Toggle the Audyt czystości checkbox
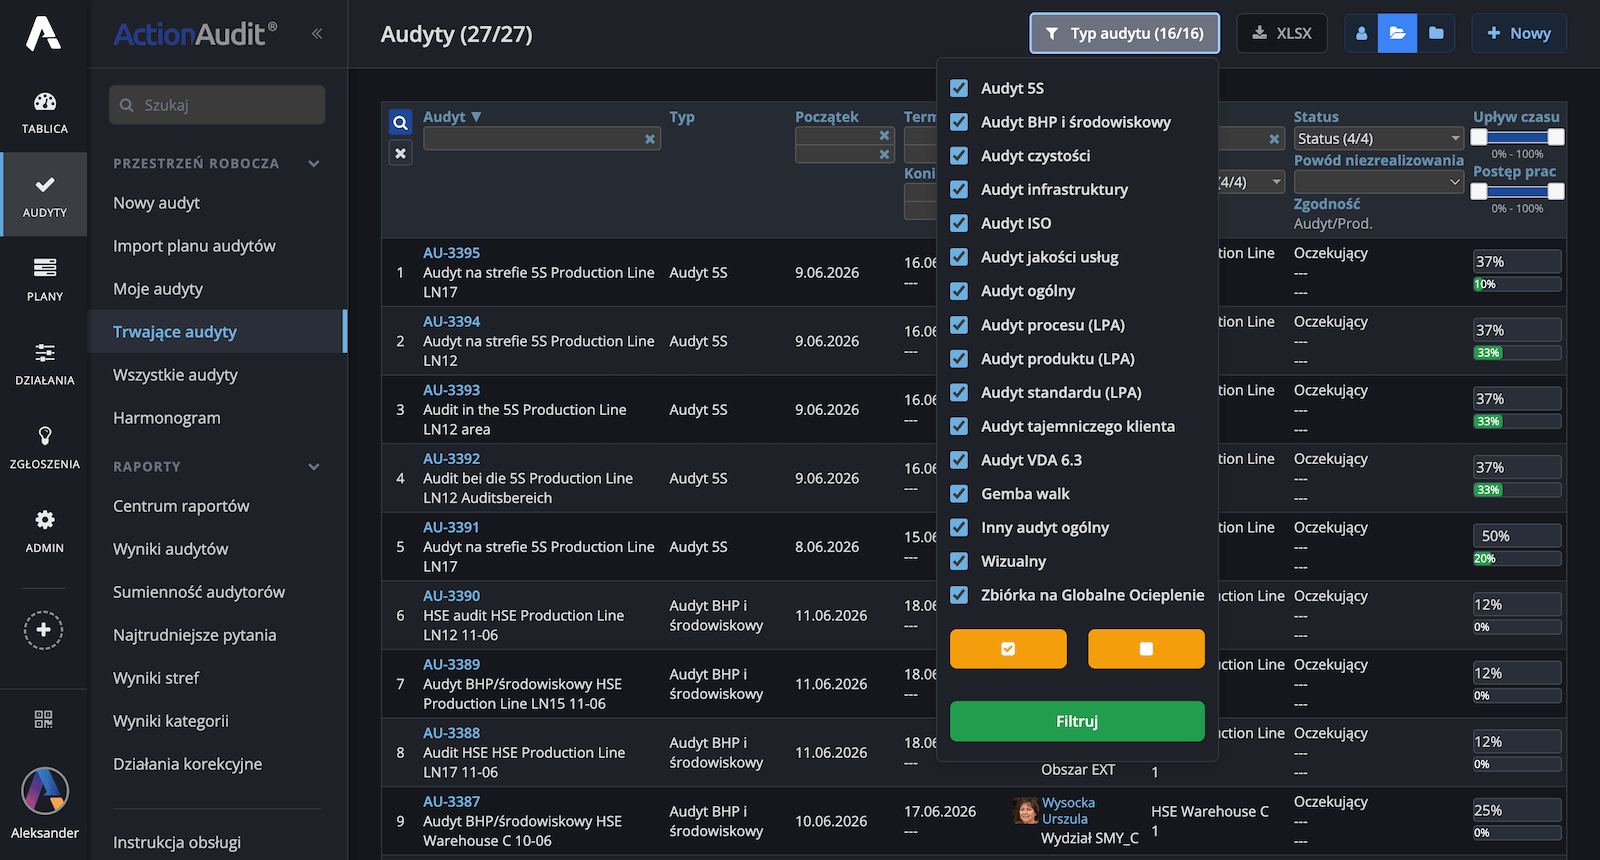Screen dimensions: 1600x860 coord(959,156)
